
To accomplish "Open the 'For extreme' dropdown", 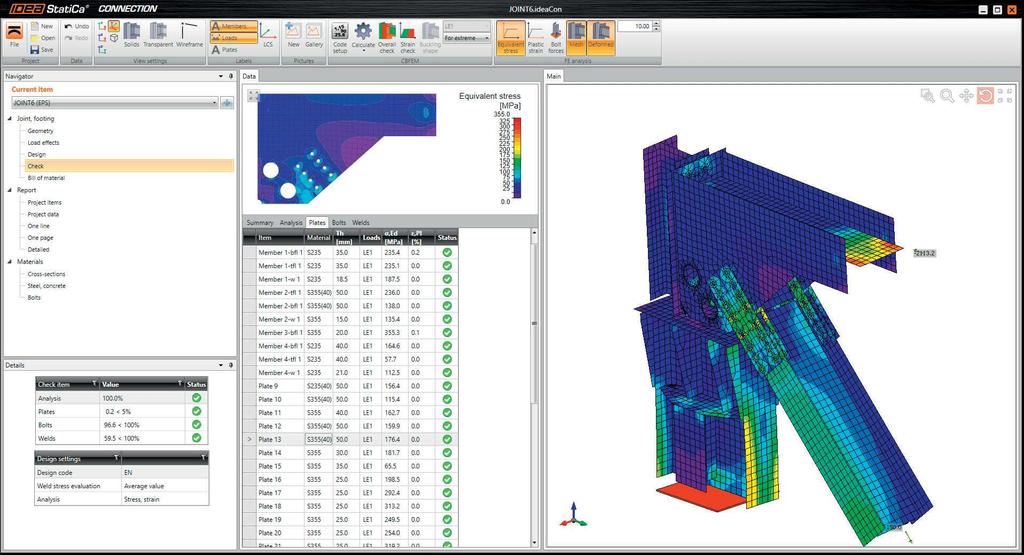I will pyautogui.click(x=467, y=38).
